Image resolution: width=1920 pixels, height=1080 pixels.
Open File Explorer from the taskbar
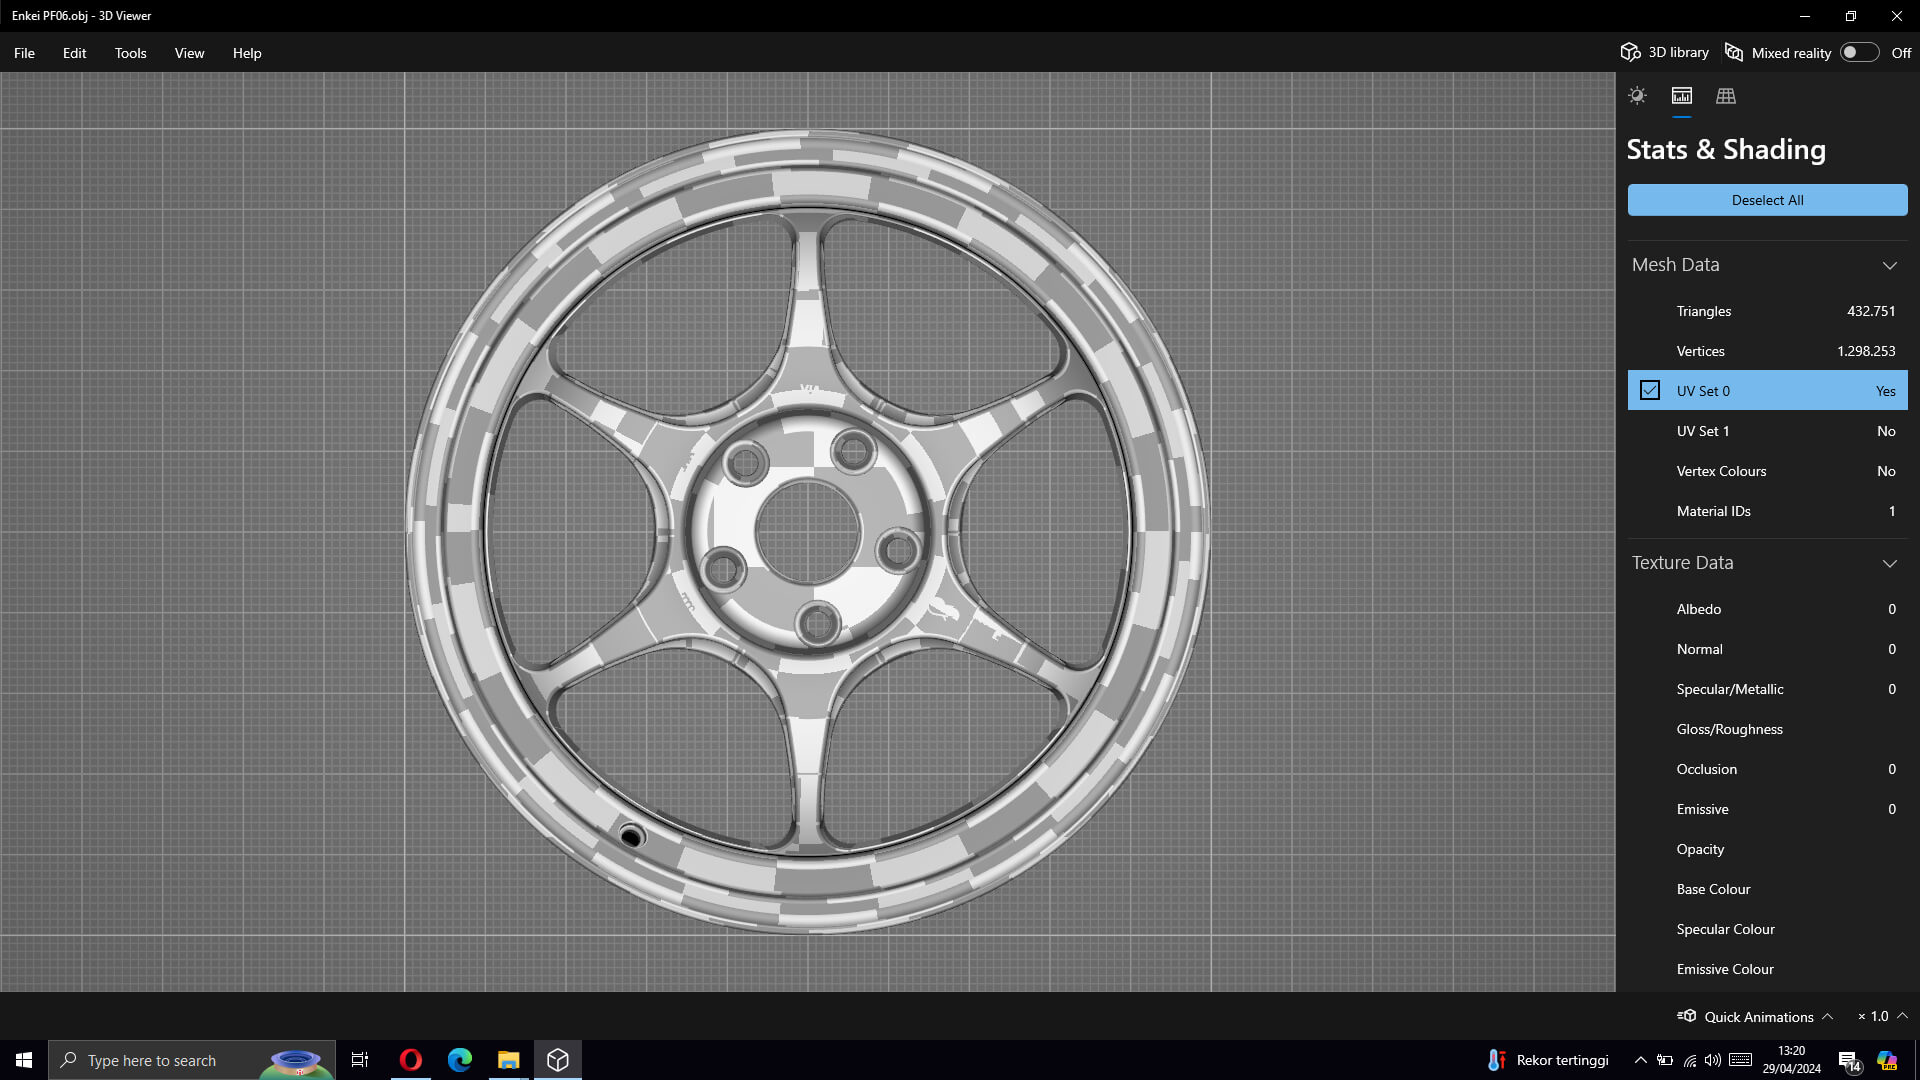pyautogui.click(x=508, y=1060)
